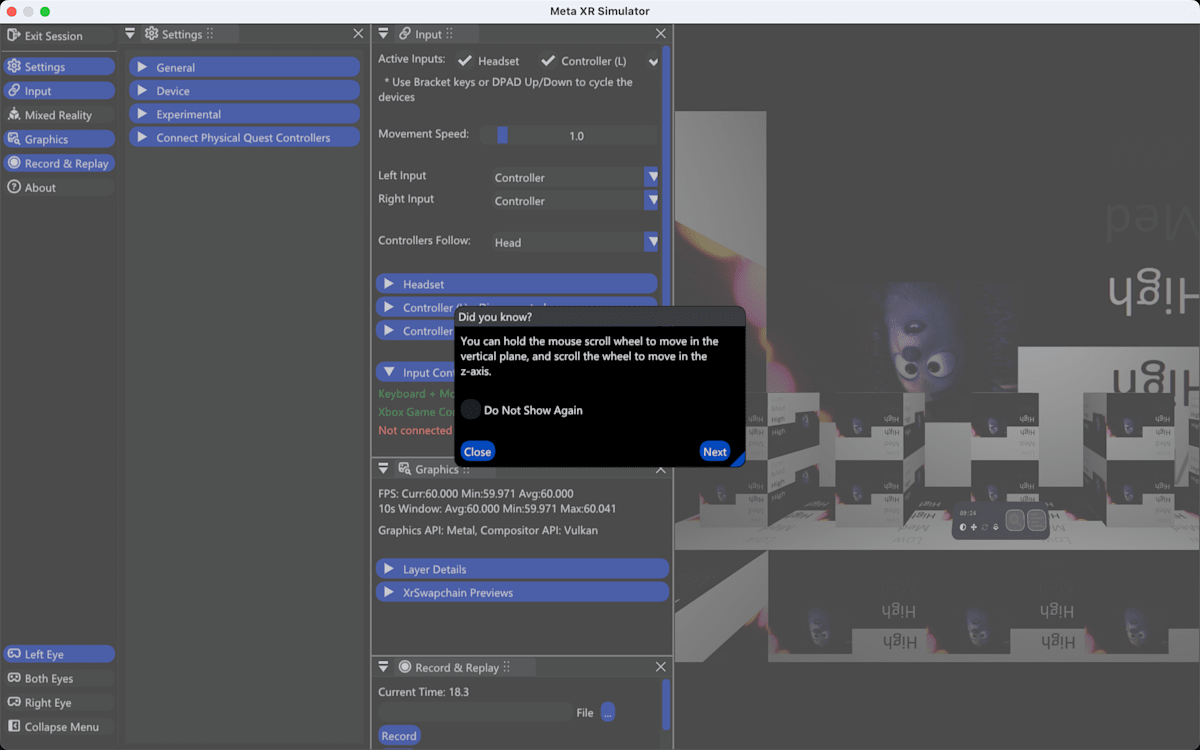The height and width of the screenshot is (750, 1200).
Task: Click the Exit Session icon in the sidebar
Action: (14, 35)
